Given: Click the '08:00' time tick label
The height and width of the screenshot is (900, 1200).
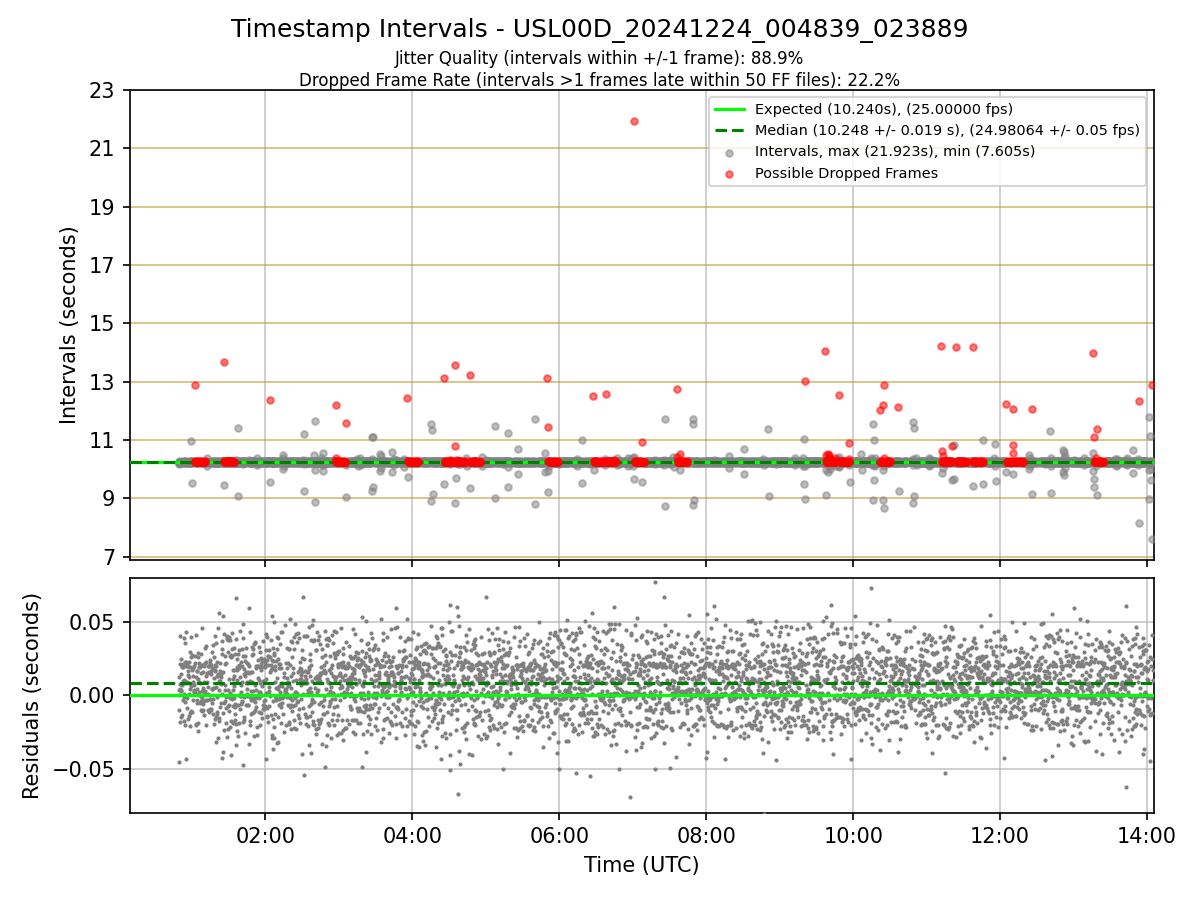Looking at the screenshot, I should click(x=706, y=835).
